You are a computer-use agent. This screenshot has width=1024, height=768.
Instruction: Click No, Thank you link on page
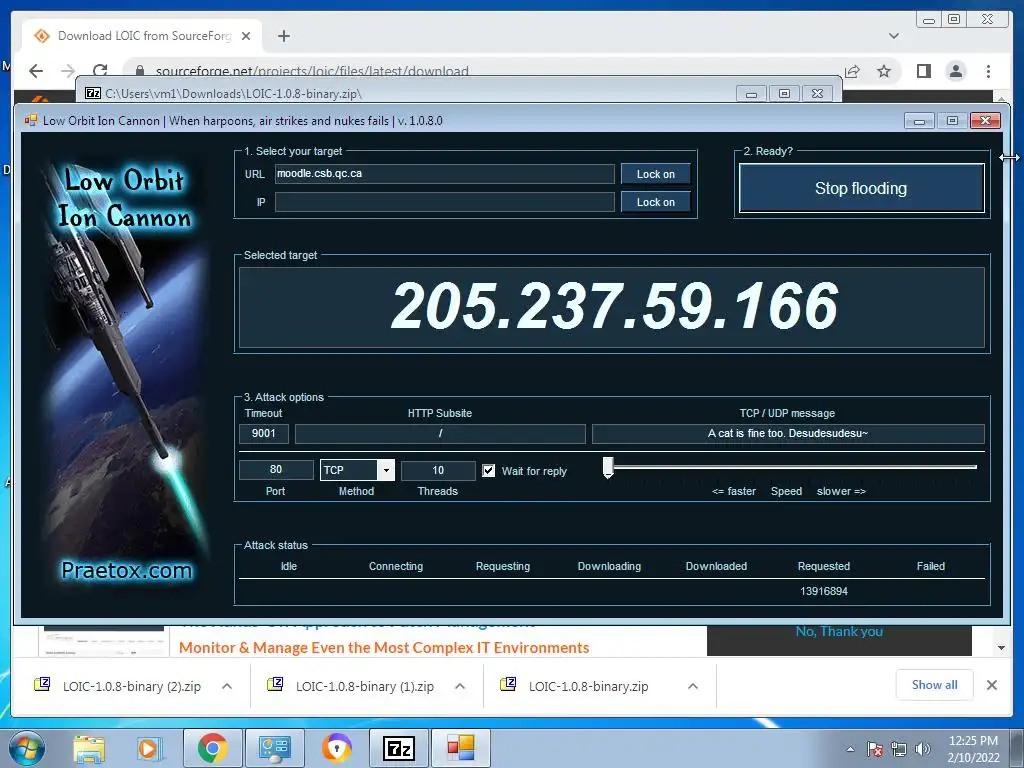point(839,632)
